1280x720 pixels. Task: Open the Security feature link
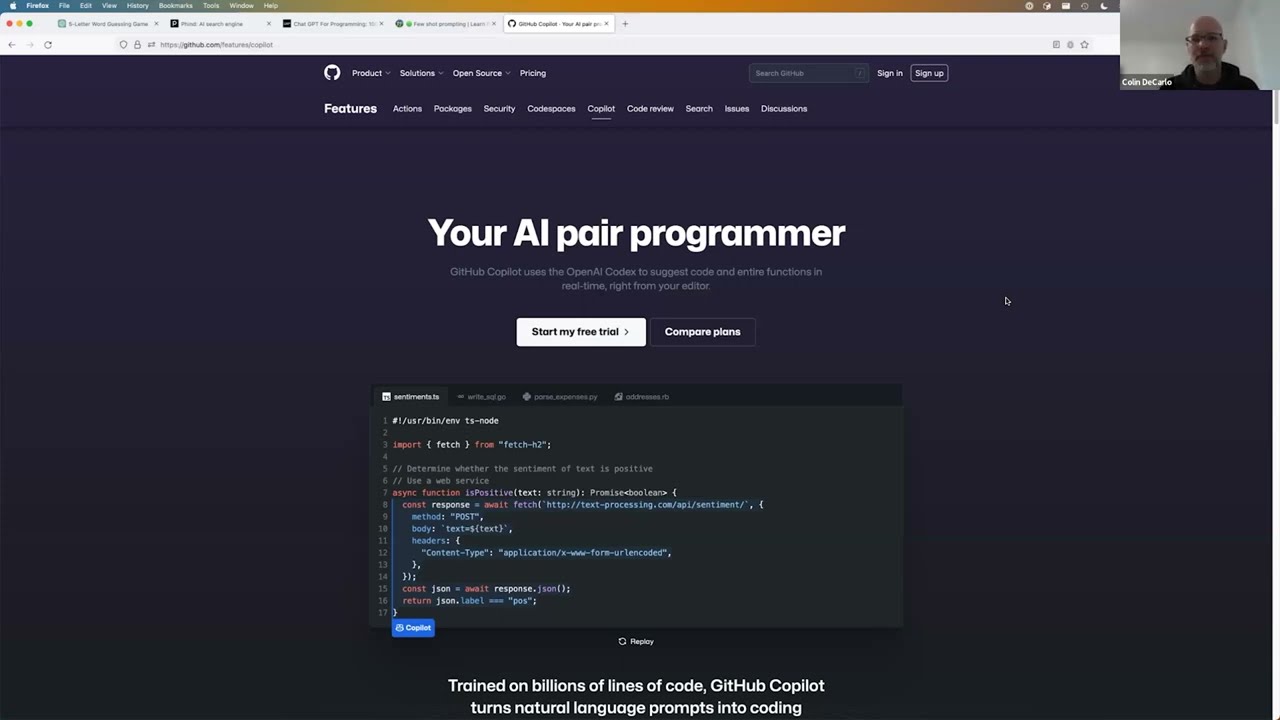tap(499, 109)
